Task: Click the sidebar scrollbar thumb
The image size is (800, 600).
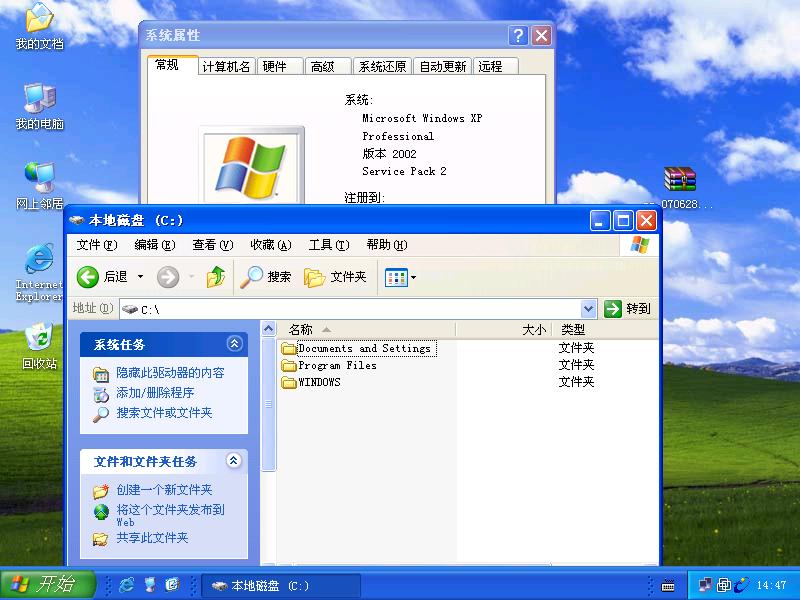Action: pos(269,404)
